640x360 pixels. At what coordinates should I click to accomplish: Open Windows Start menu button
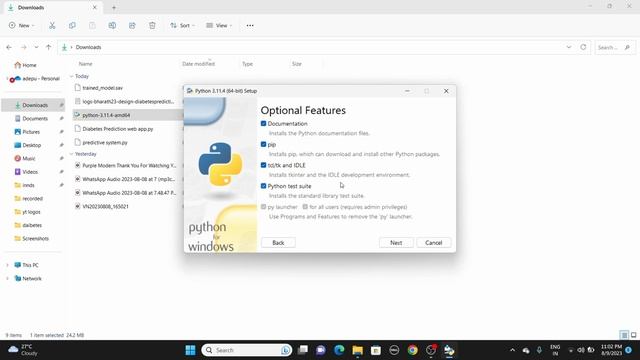pos(190,350)
